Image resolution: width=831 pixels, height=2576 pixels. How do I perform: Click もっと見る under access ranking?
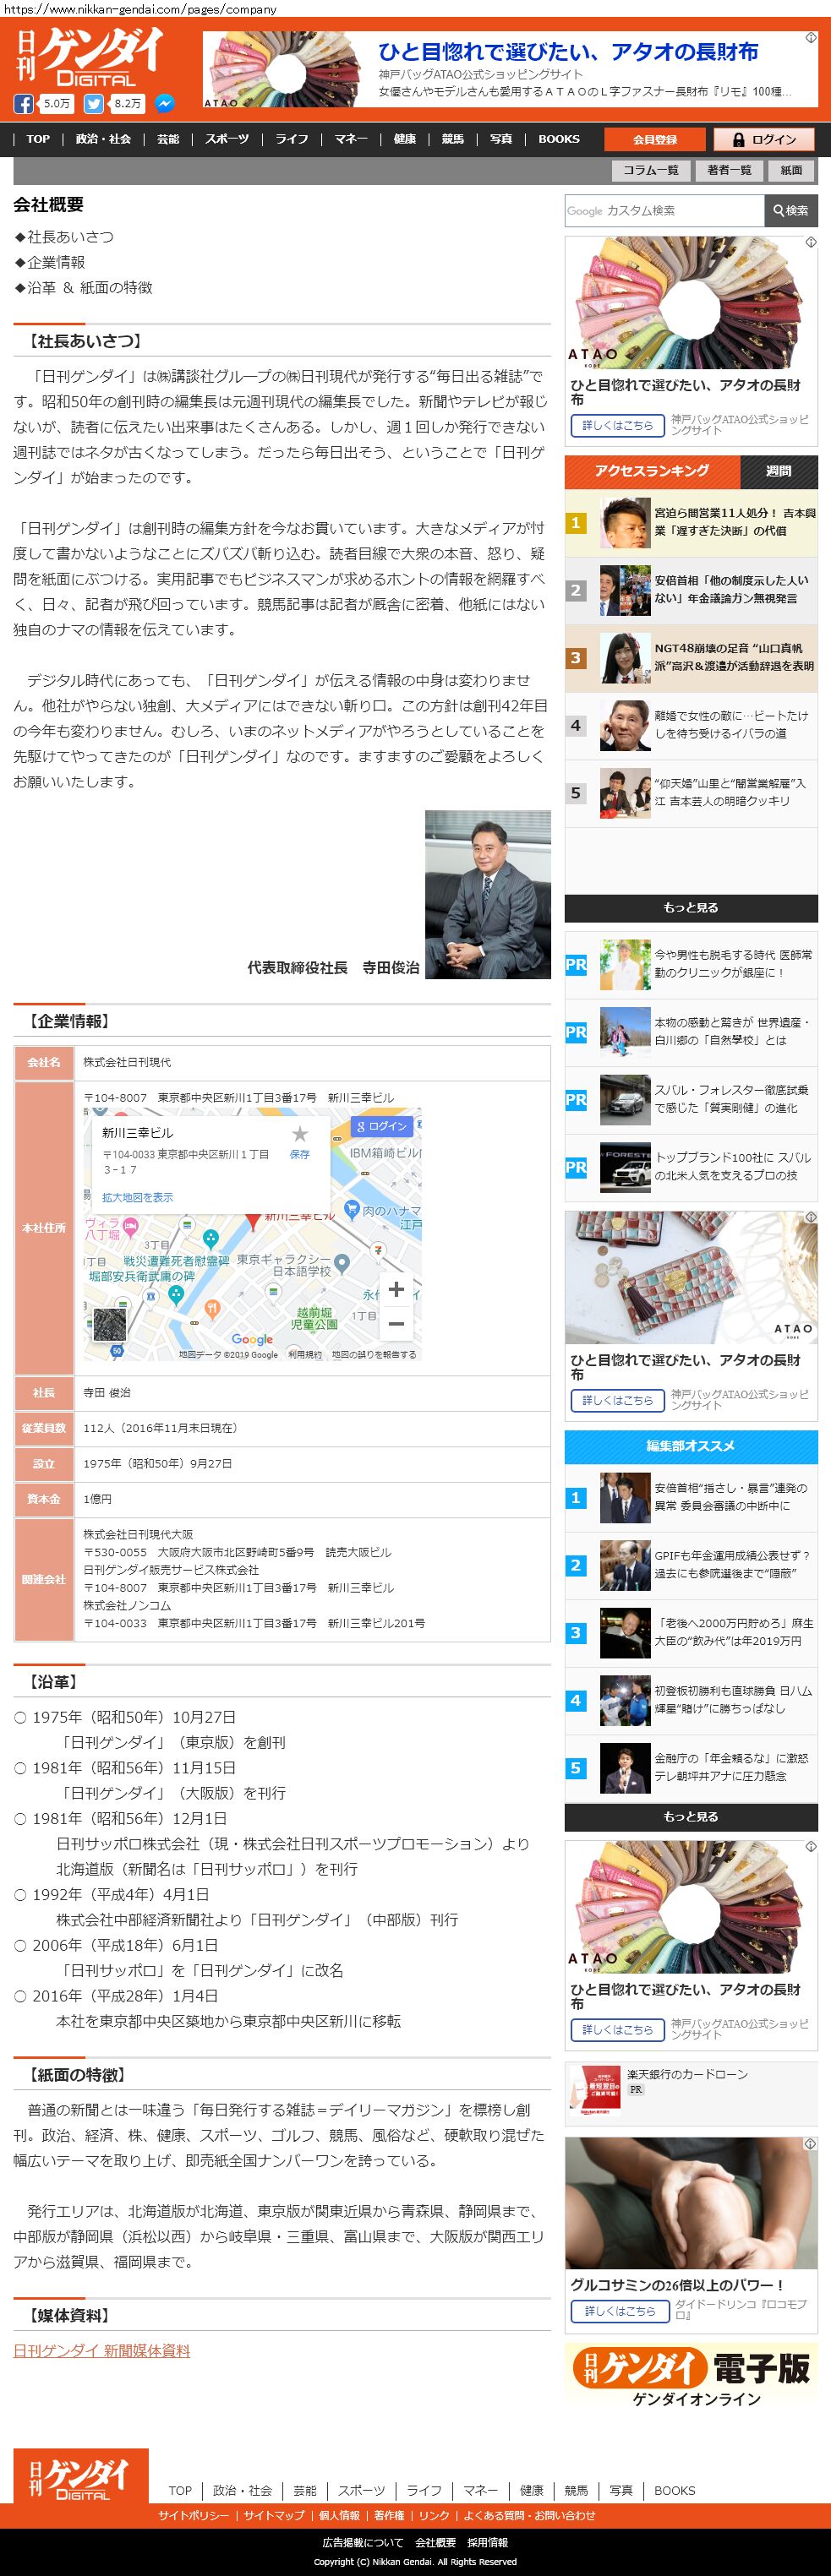(690, 907)
